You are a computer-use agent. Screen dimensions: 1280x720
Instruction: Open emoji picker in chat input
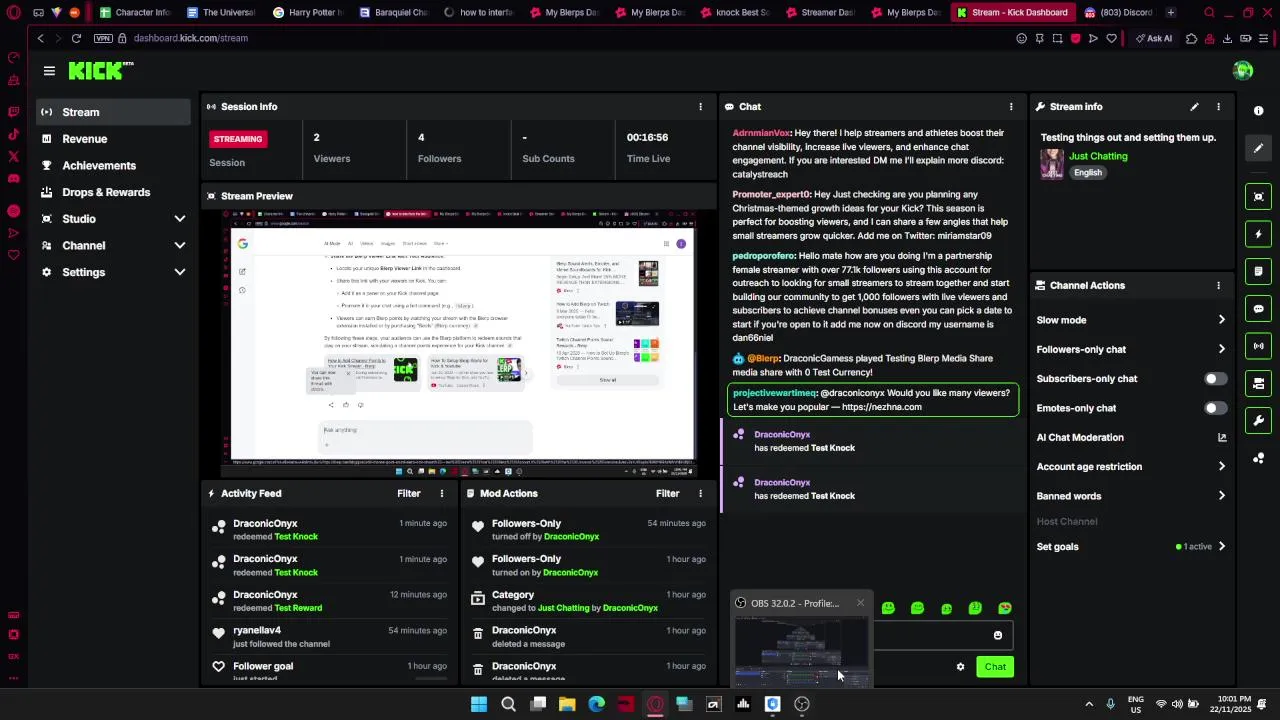click(x=997, y=635)
